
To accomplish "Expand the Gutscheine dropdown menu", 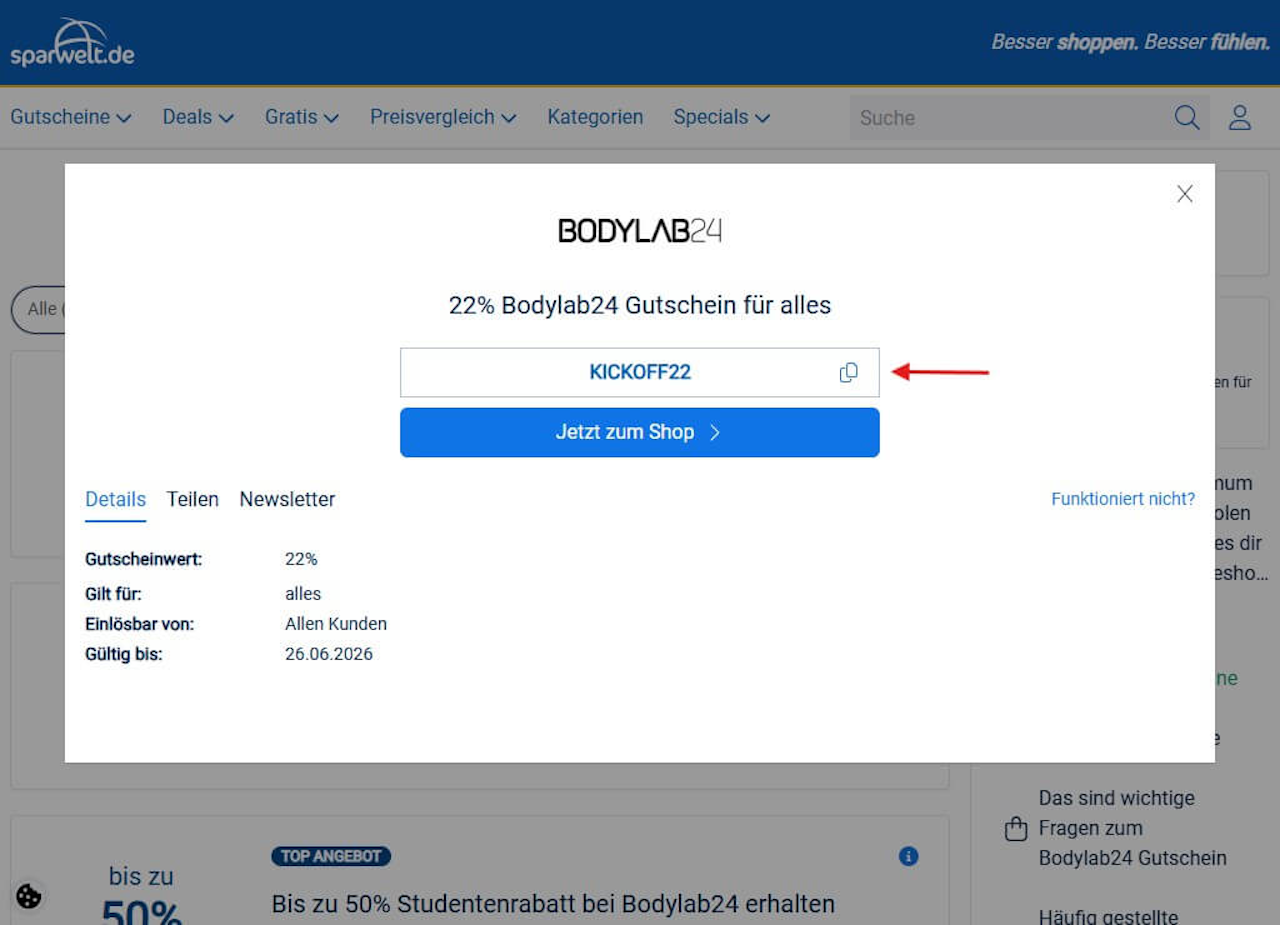I will (x=71, y=117).
